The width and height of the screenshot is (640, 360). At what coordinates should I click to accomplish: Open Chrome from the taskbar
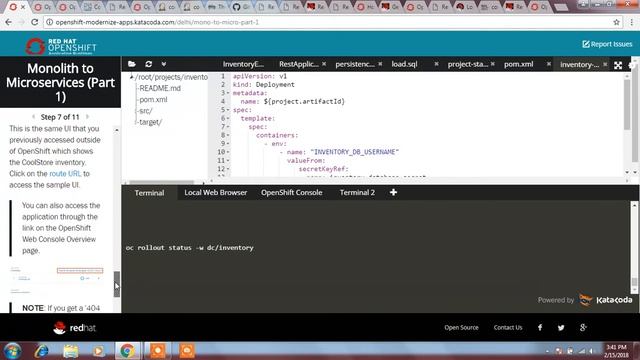(127, 351)
